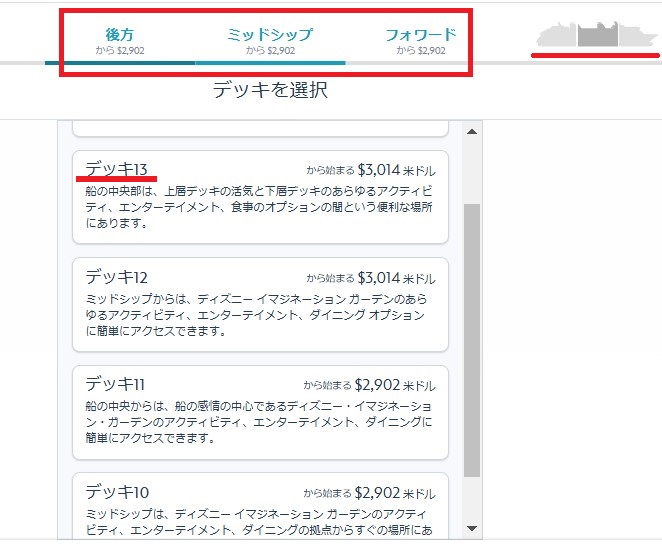
Task: Click the デッキ12 description starting ミッドシップからは
Action: (256, 315)
